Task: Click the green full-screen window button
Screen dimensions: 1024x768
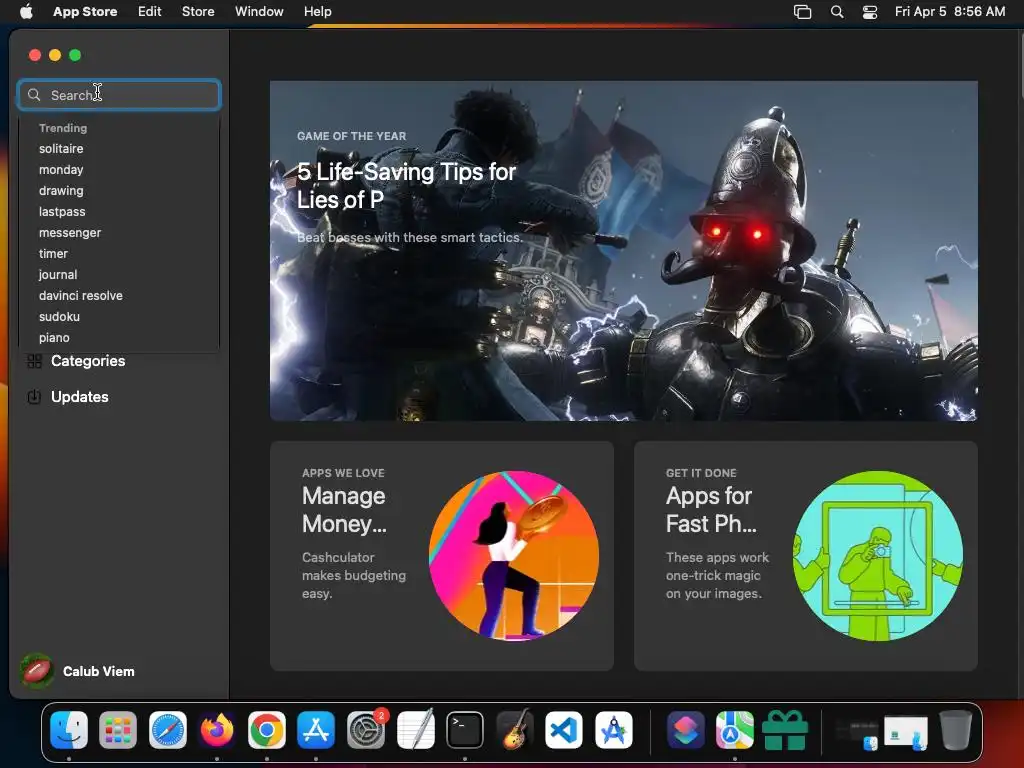Action: 75,55
